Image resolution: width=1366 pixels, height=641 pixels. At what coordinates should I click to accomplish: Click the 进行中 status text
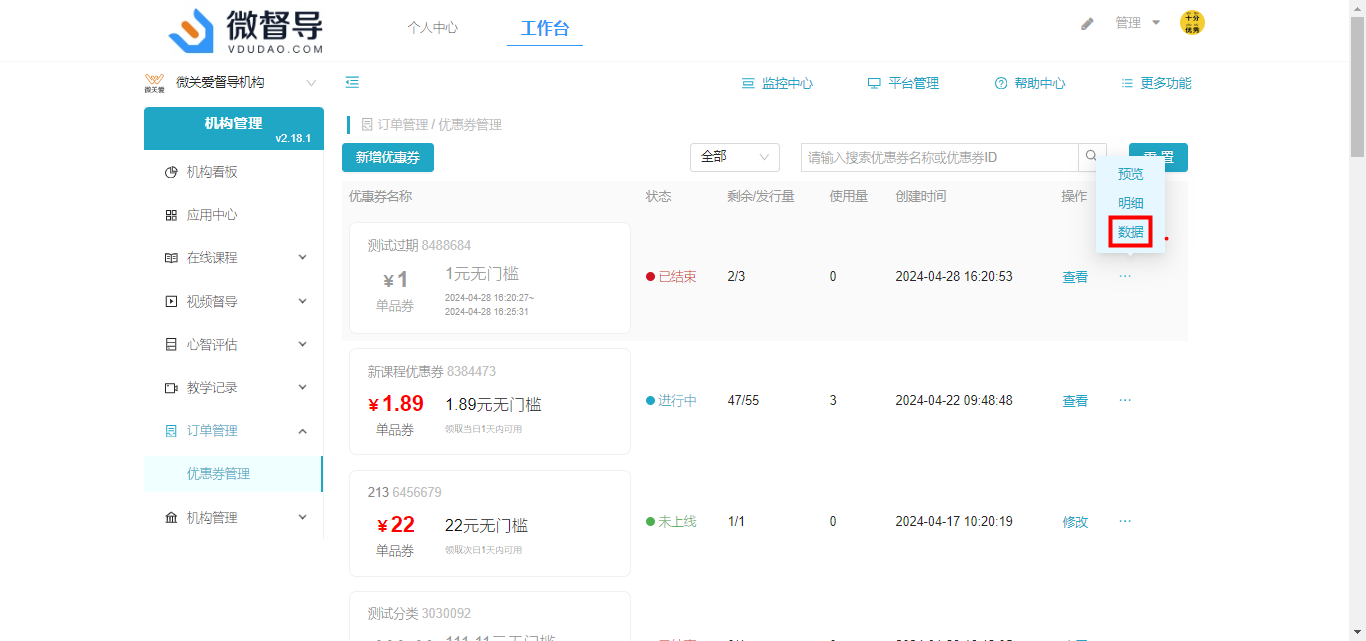point(677,401)
